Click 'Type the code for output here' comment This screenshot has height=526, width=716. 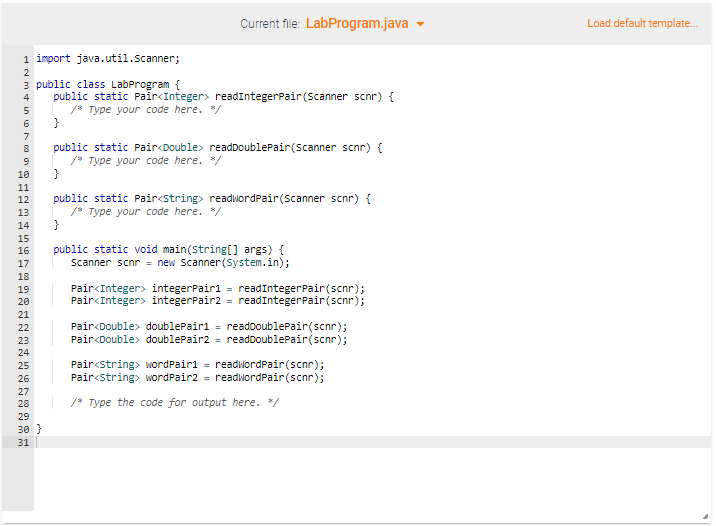(x=174, y=403)
